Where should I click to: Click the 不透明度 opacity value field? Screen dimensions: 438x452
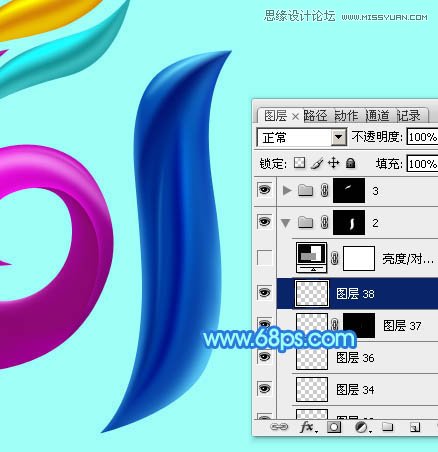pyautogui.click(x=422, y=137)
